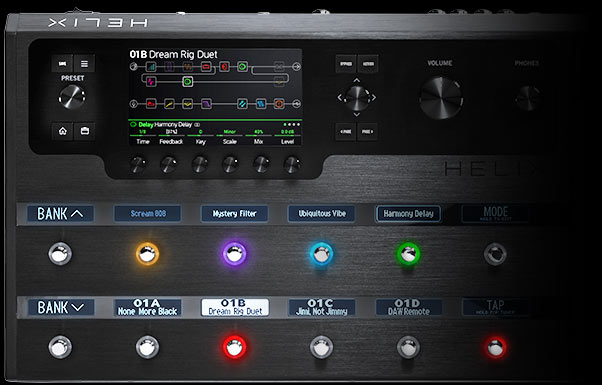Select the red amp block on path 2

click(x=151, y=104)
